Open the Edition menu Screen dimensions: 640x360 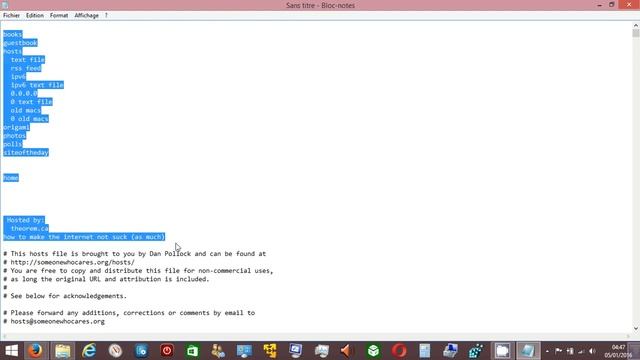coord(35,16)
